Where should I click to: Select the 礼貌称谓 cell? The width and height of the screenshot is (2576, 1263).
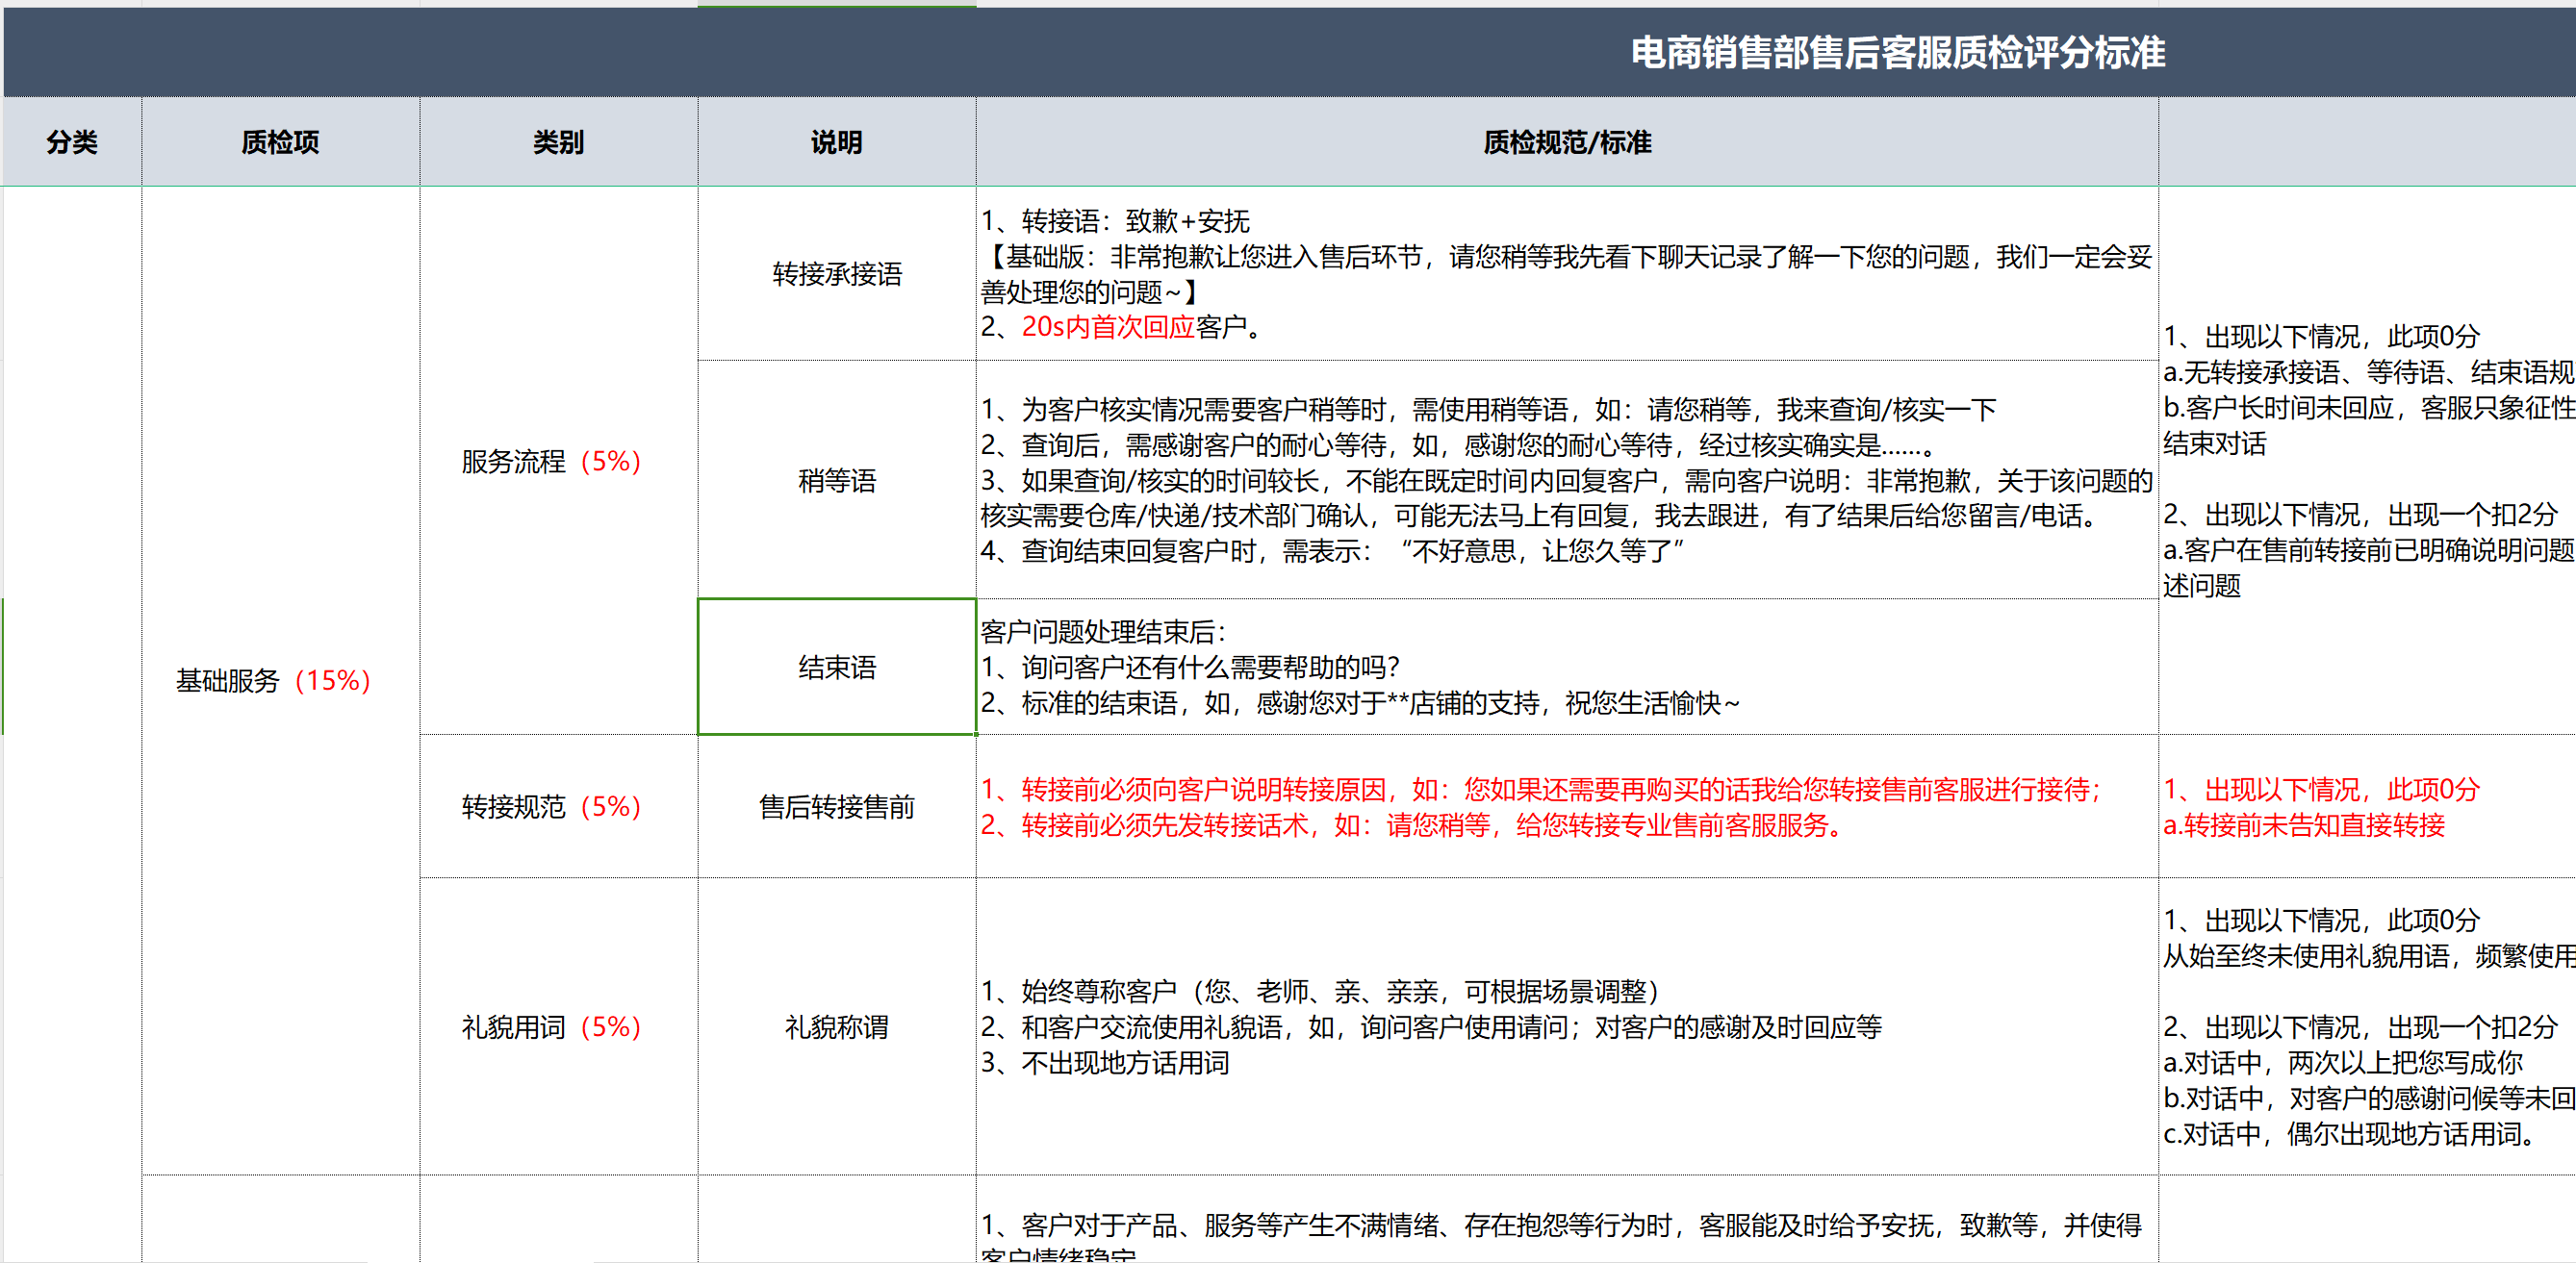pos(836,1026)
